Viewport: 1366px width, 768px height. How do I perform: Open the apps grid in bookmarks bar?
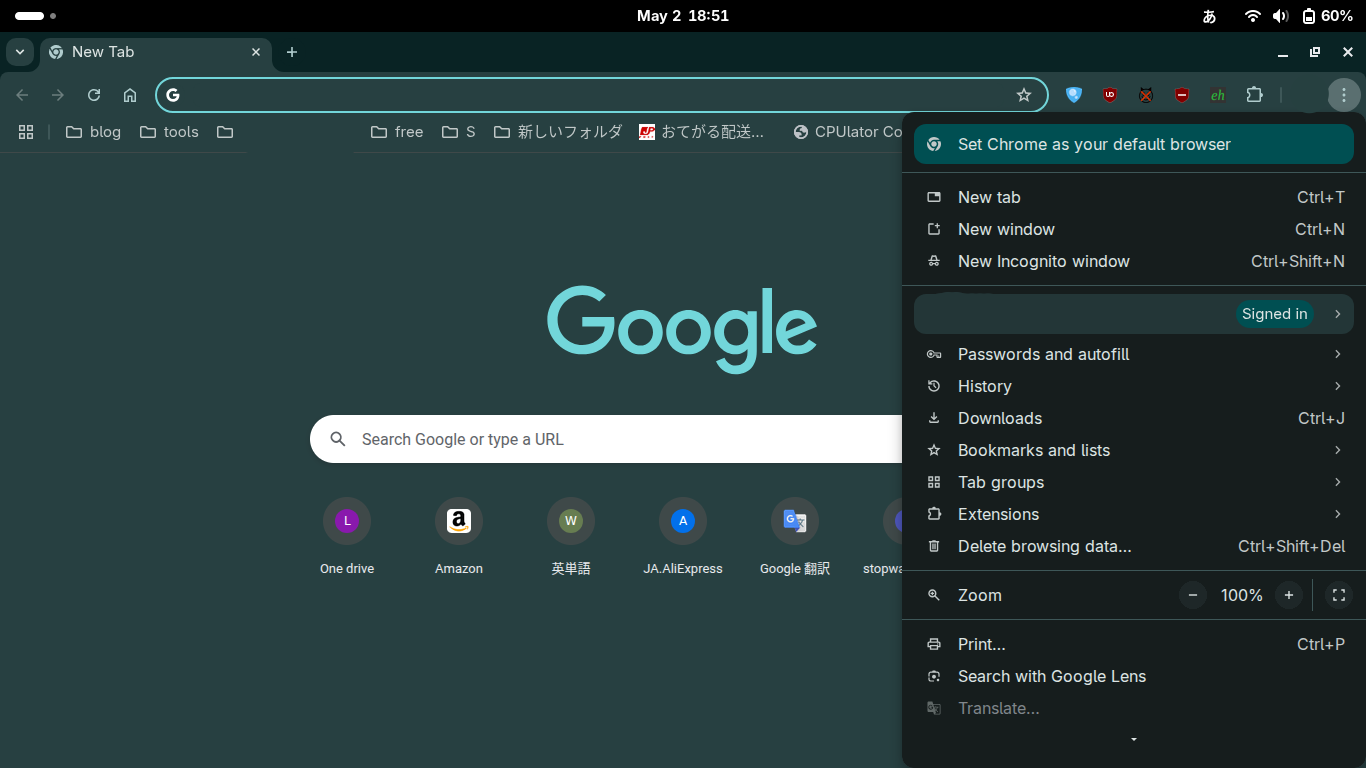coord(26,132)
